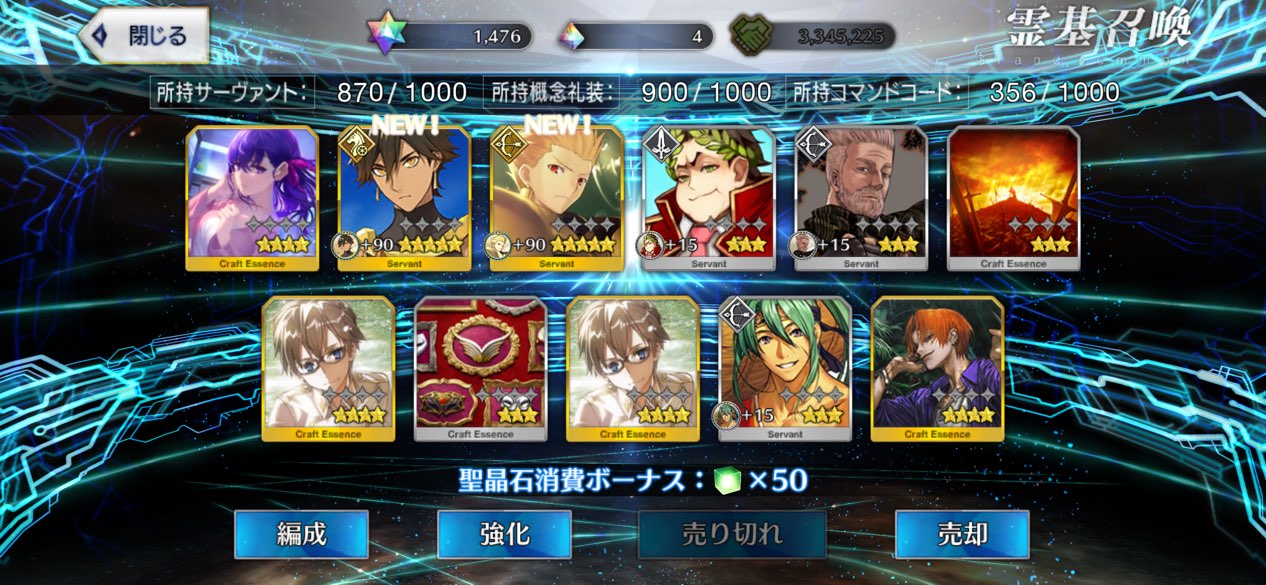Open the 強化 enhancement menu
The image size is (1266, 585).
tap(504, 534)
